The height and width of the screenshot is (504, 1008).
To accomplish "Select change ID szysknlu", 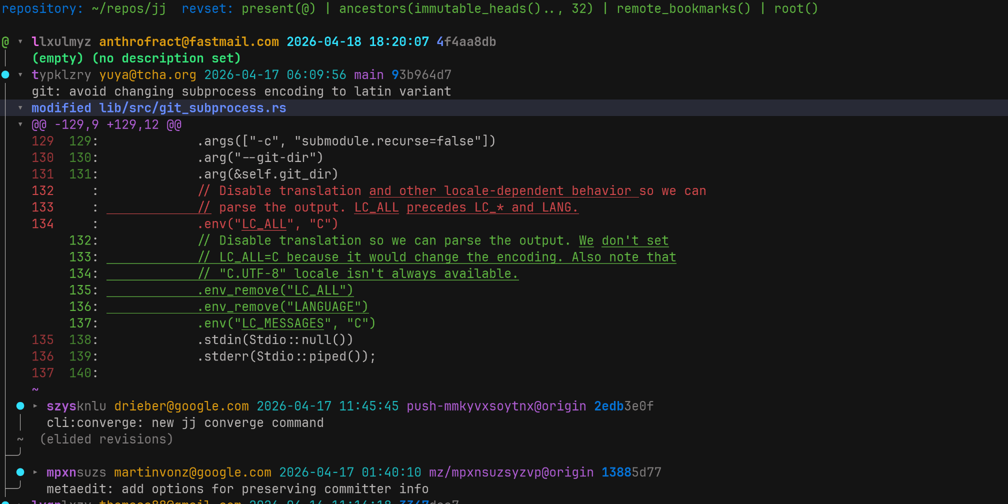I will coord(76,406).
